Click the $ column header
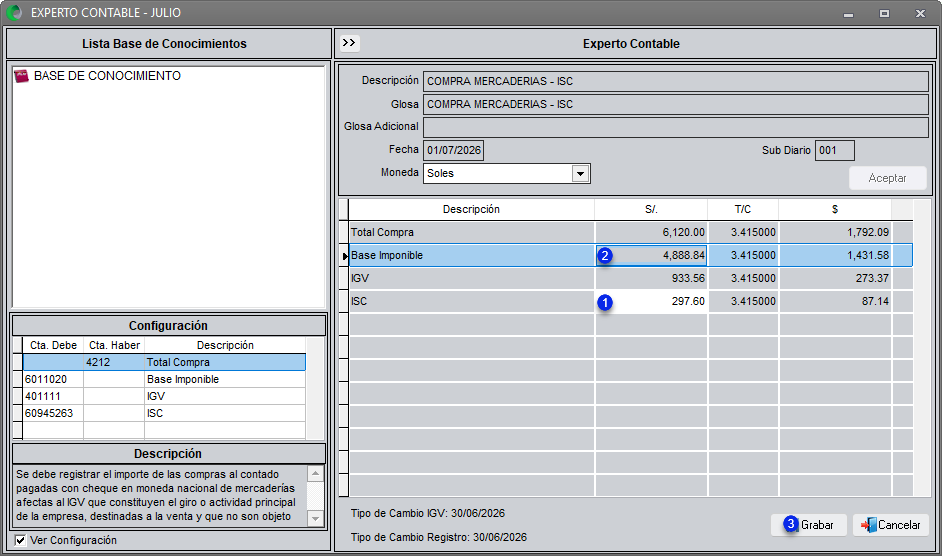This screenshot has width=942, height=556. point(835,209)
